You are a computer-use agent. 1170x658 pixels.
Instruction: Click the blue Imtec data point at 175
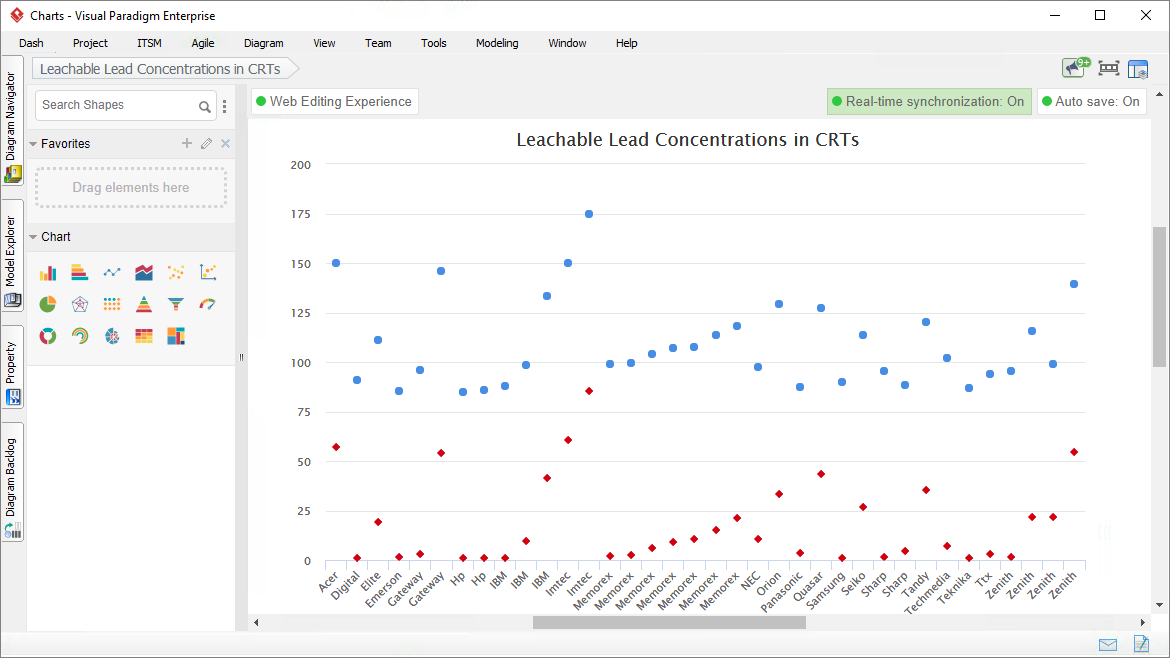(x=589, y=214)
